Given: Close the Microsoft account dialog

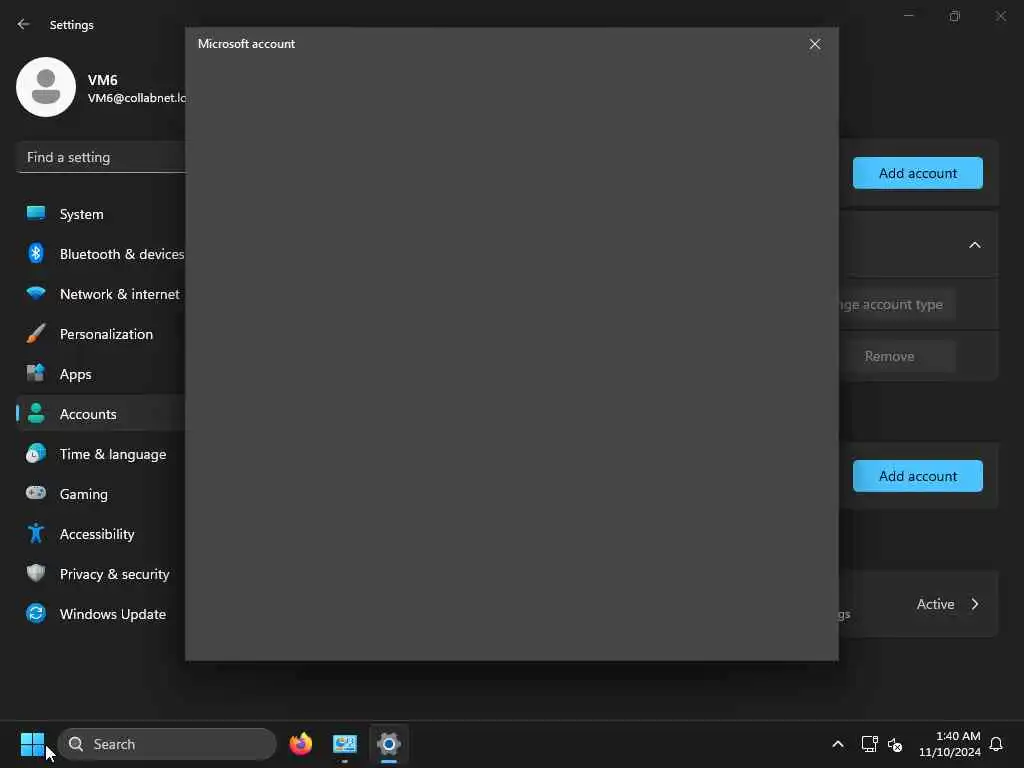Looking at the screenshot, I should [x=814, y=44].
